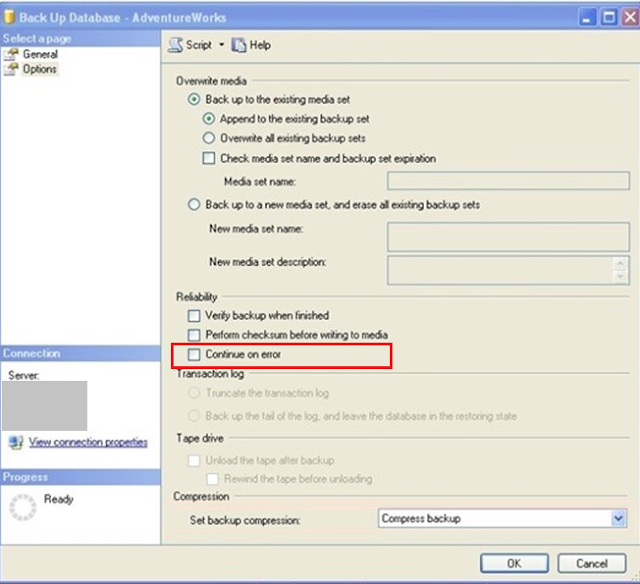Click the progress spinner icon
Screen dimensions: 640x584
[23, 507]
